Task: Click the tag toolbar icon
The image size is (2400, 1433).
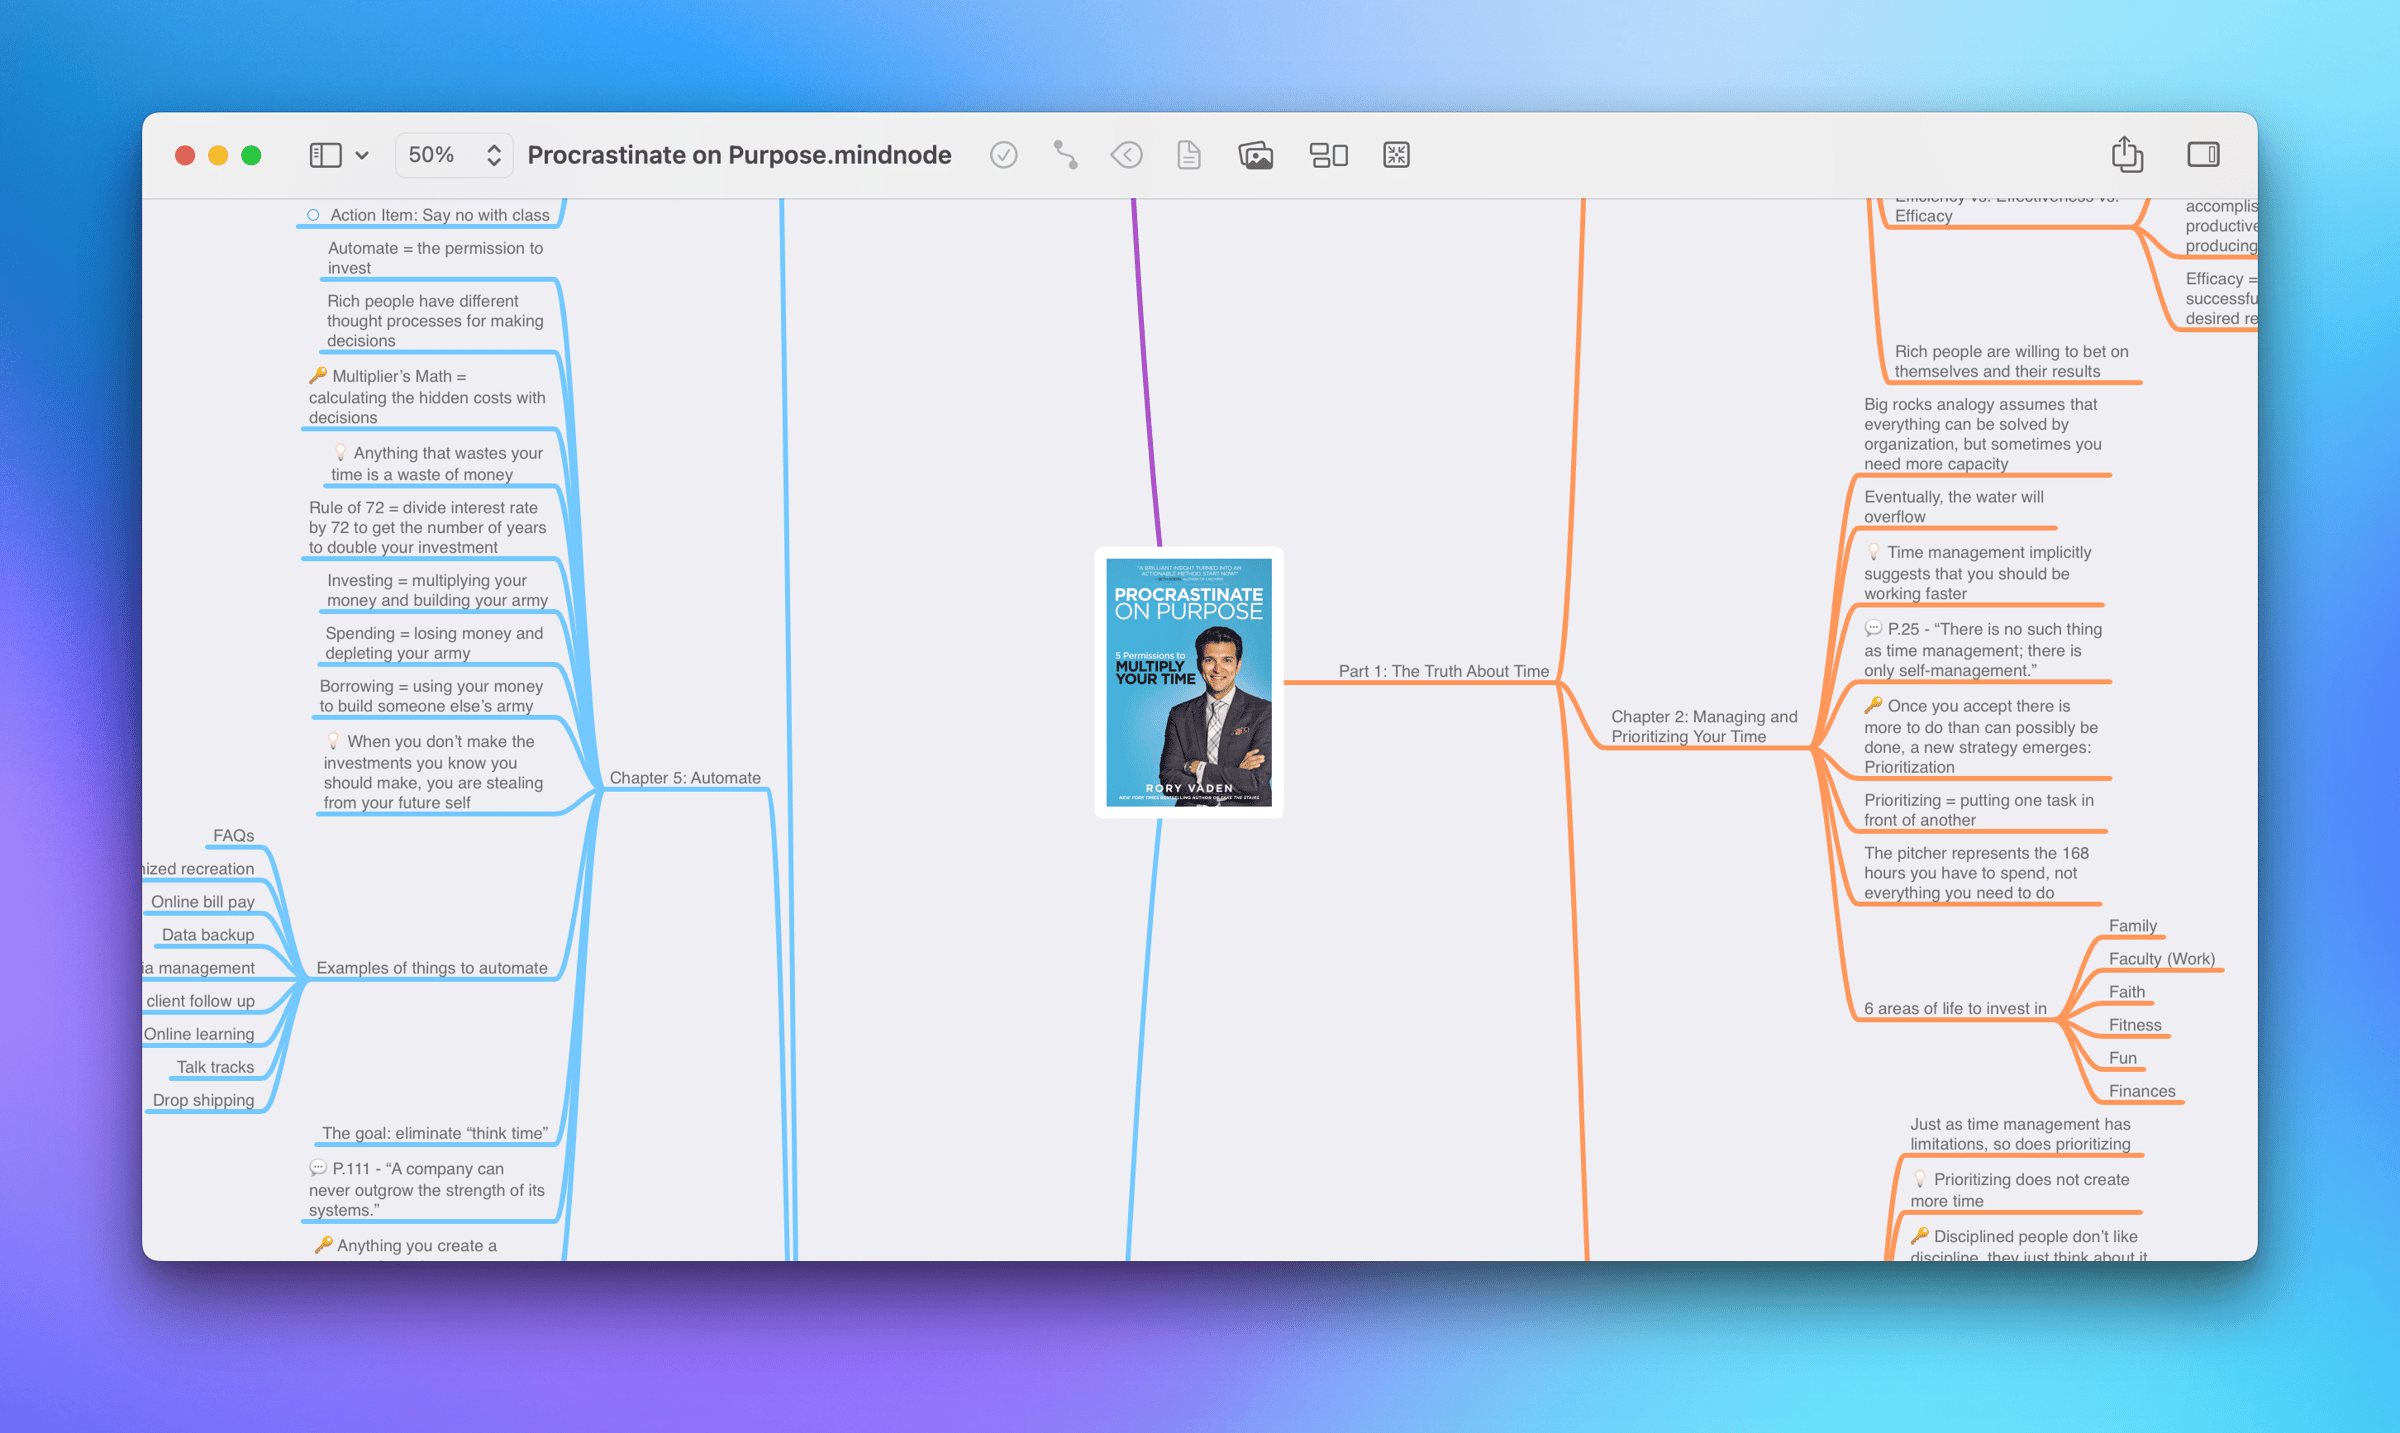Action: click(x=1127, y=155)
